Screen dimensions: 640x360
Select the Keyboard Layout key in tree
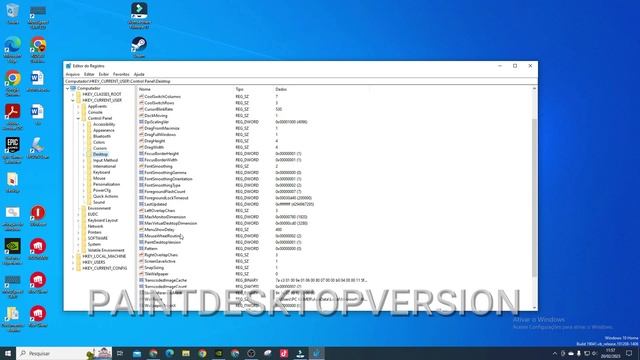[x=102, y=220]
